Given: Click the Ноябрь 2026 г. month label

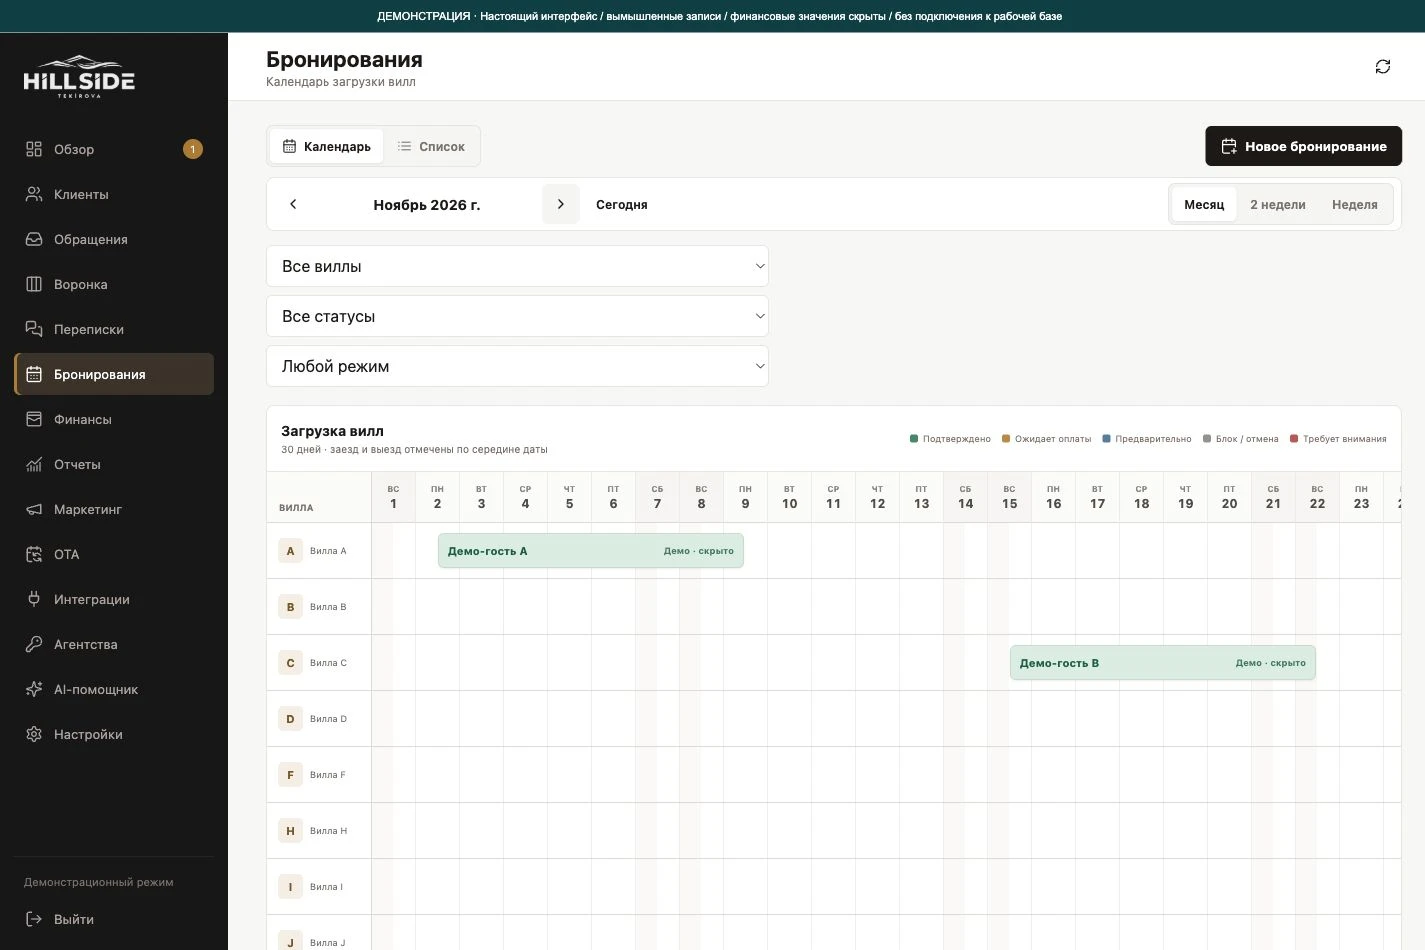Looking at the screenshot, I should [x=427, y=205].
